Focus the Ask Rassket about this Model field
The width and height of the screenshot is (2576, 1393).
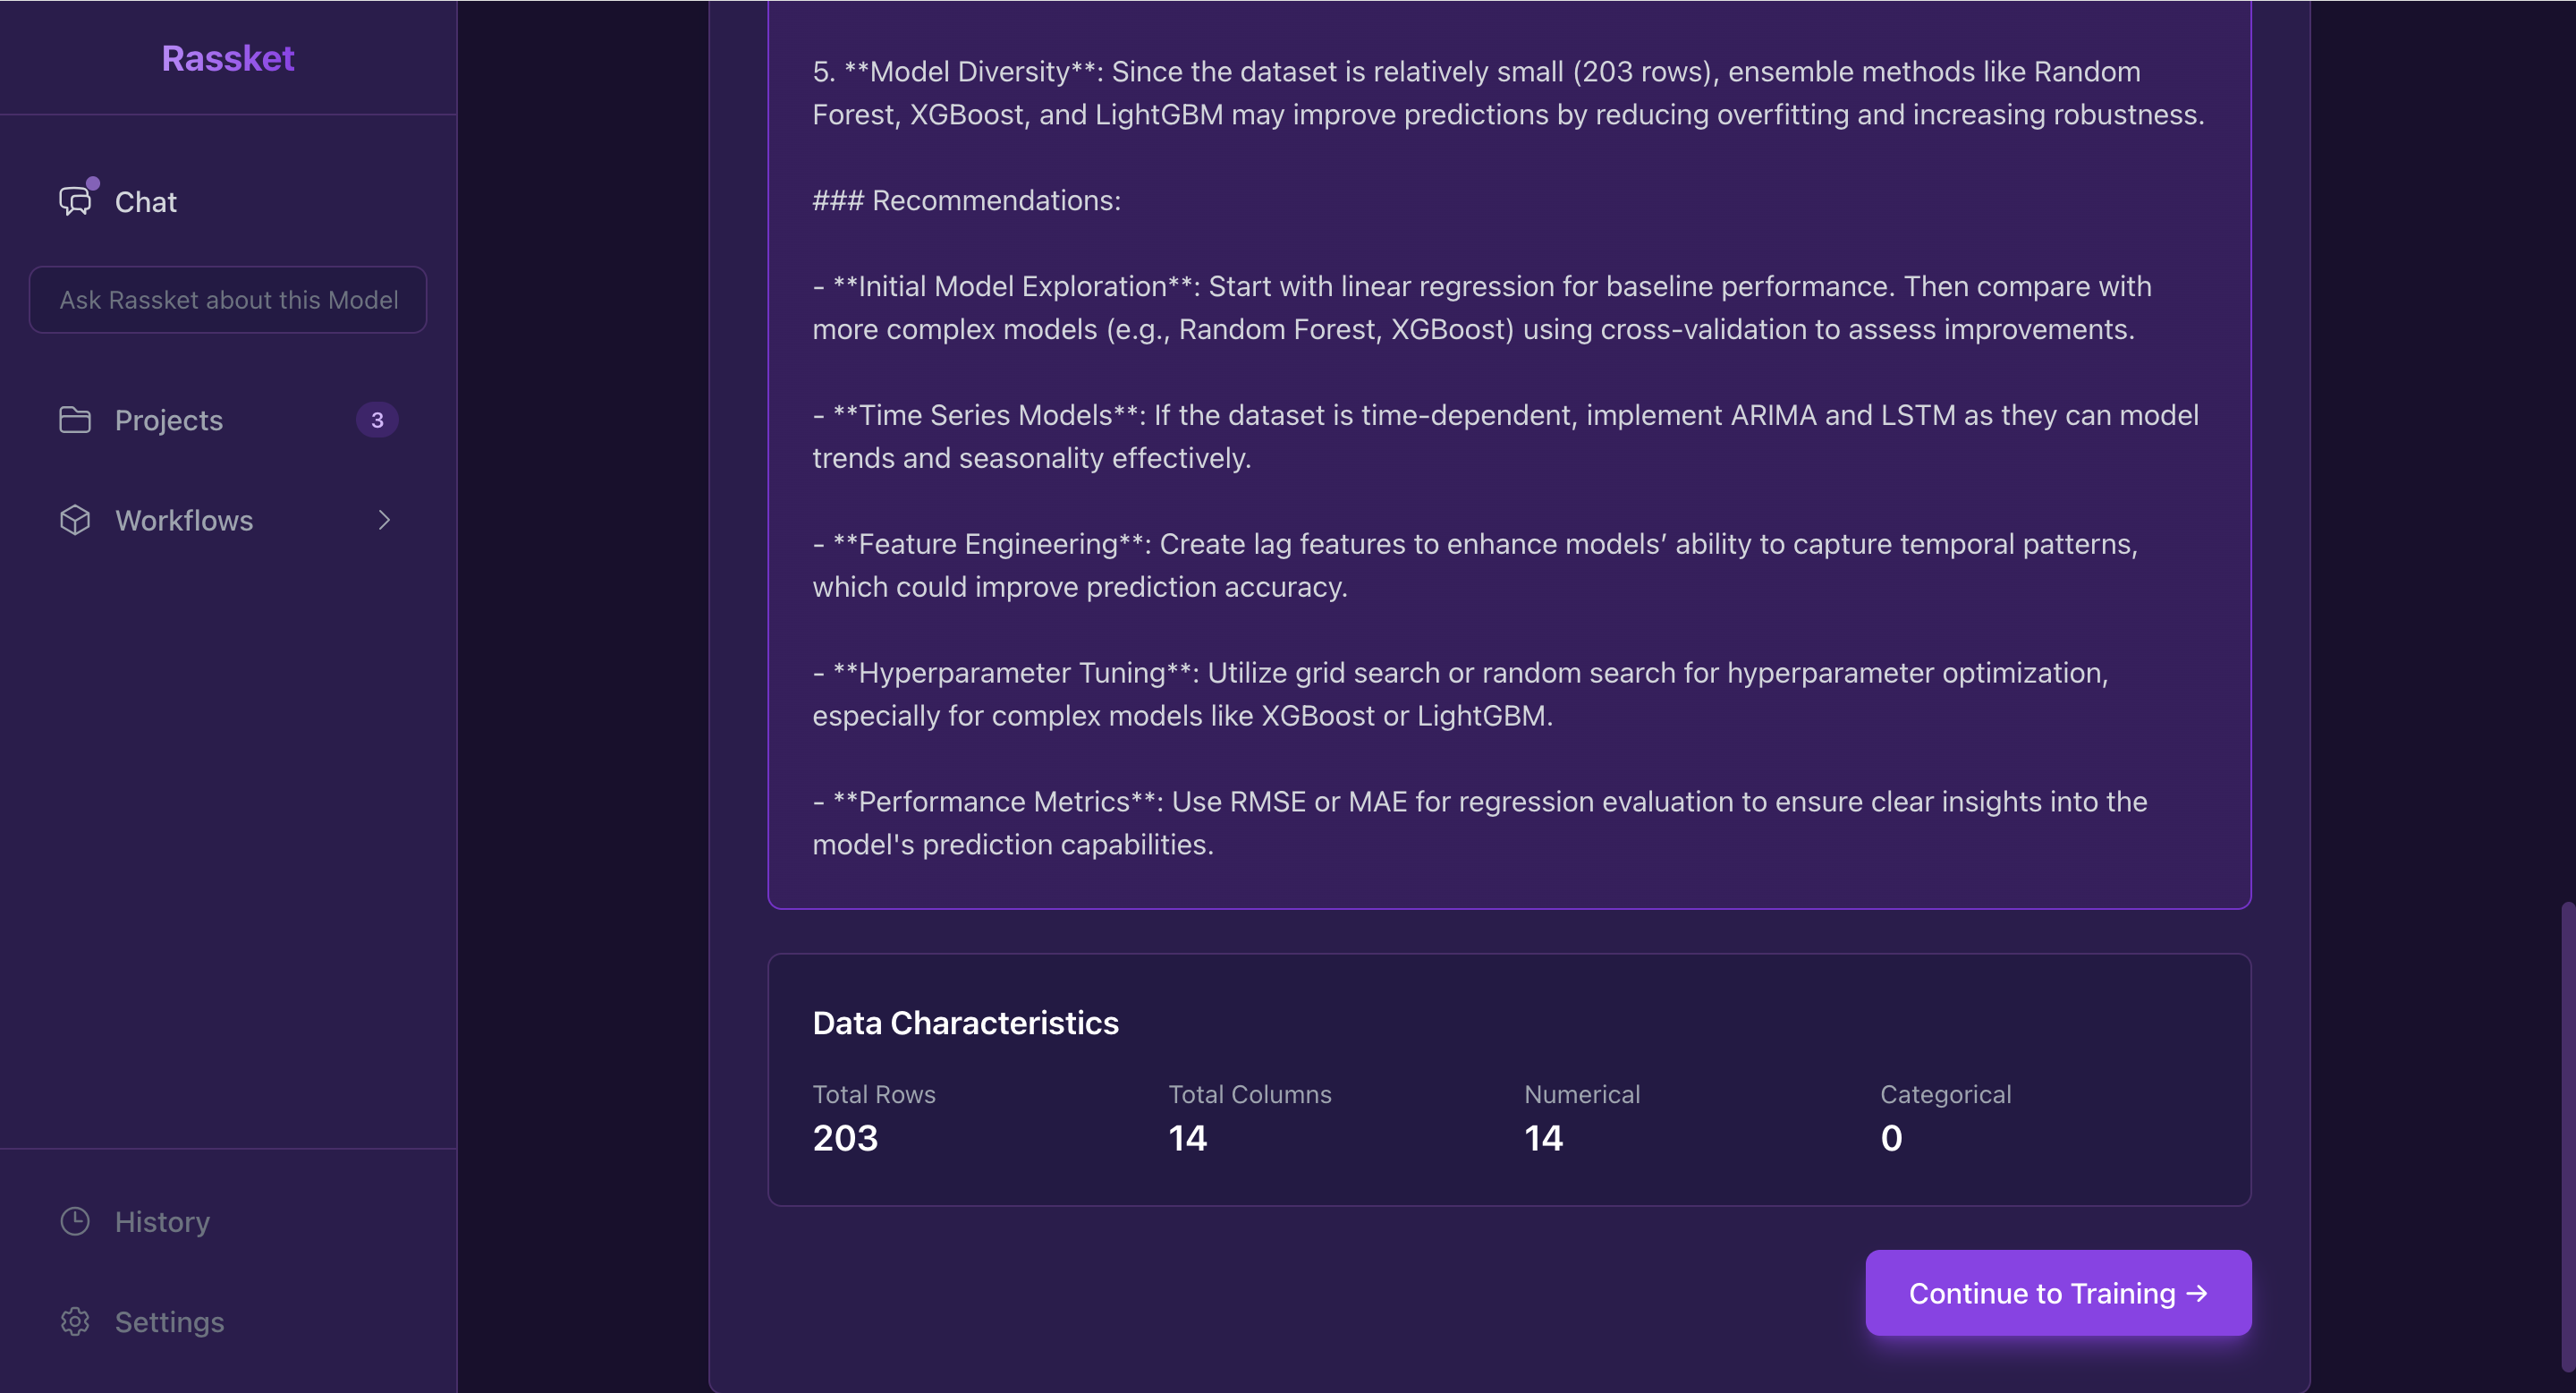(x=228, y=300)
